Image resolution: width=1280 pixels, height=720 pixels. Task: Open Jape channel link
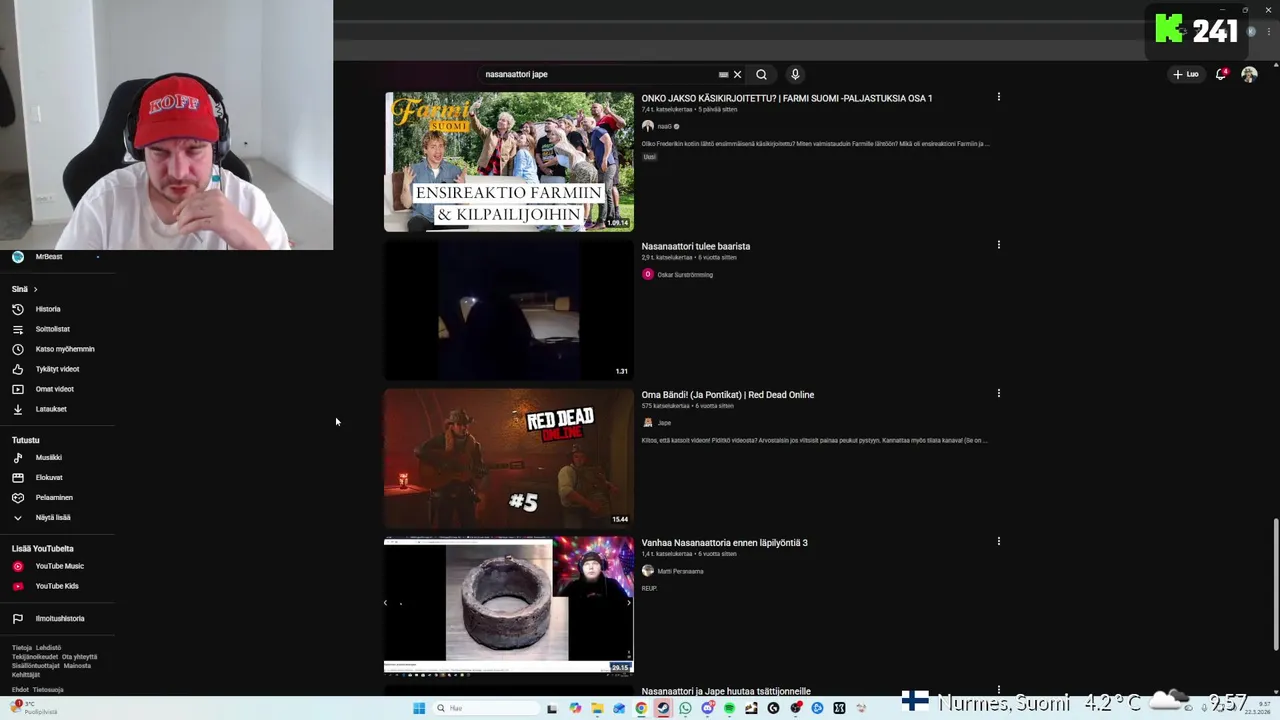click(x=664, y=423)
